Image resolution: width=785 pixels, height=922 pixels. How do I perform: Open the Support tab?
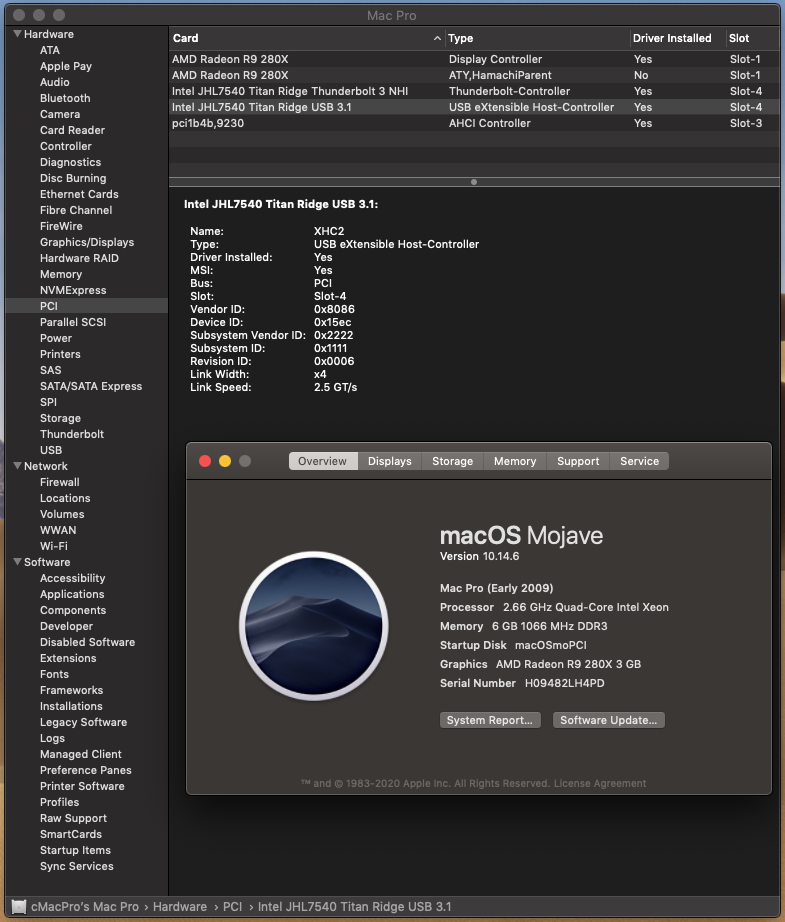pyautogui.click(x=578, y=461)
